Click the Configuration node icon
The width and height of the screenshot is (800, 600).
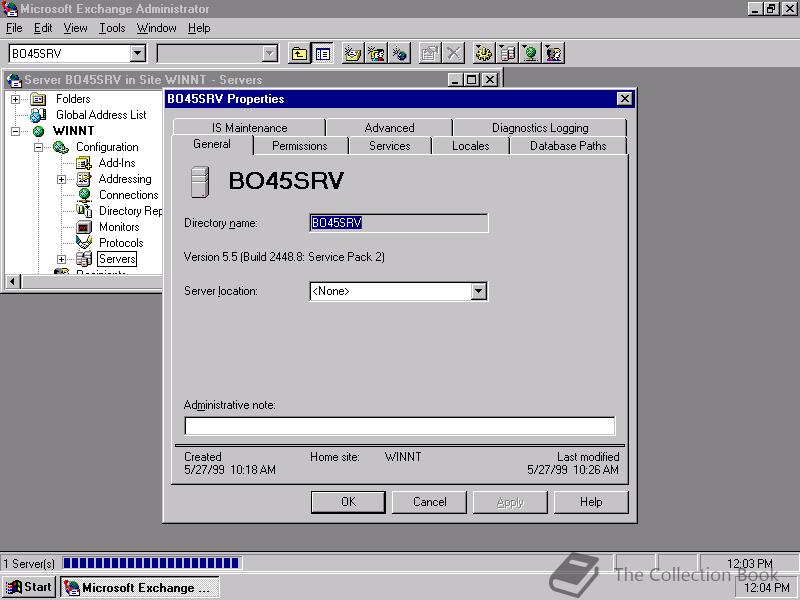pyautogui.click(x=60, y=147)
